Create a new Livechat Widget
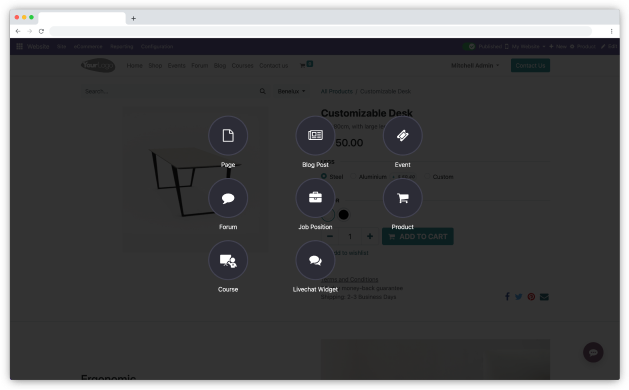Viewport: 629px width, 390px height. point(315,260)
